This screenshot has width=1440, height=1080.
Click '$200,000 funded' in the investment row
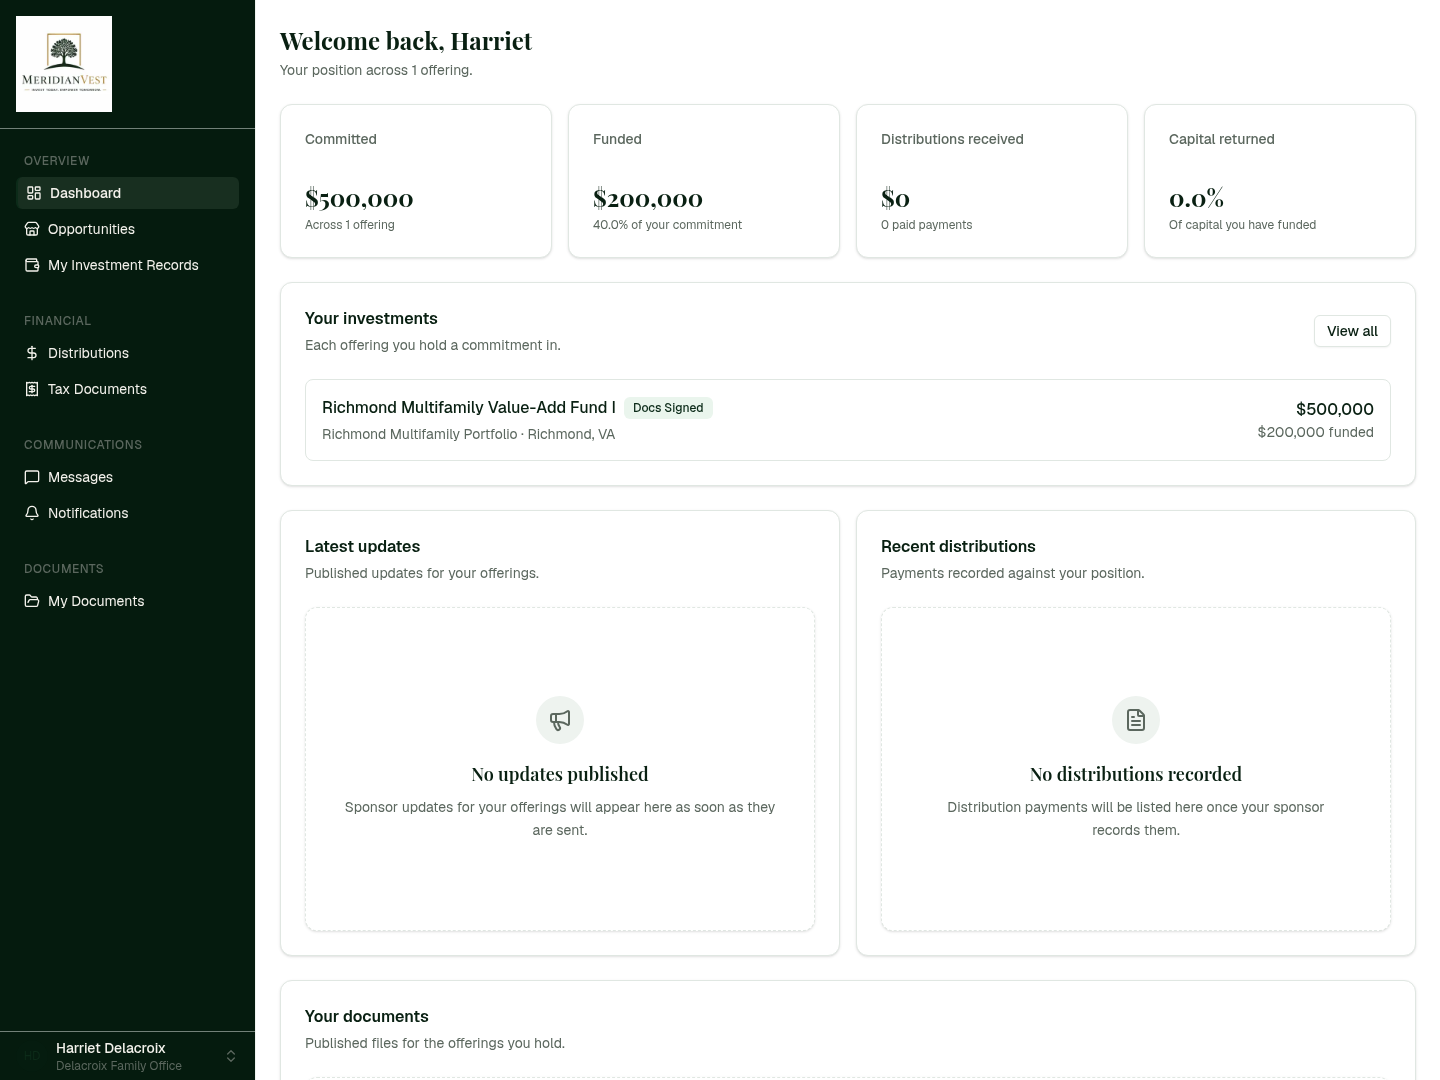pyautogui.click(x=1315, y=432)
